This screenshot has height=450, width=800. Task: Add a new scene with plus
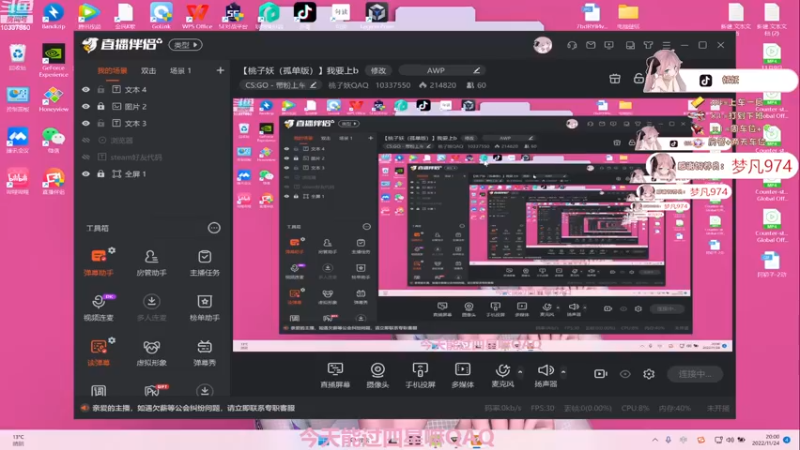(x=220, y=70)
